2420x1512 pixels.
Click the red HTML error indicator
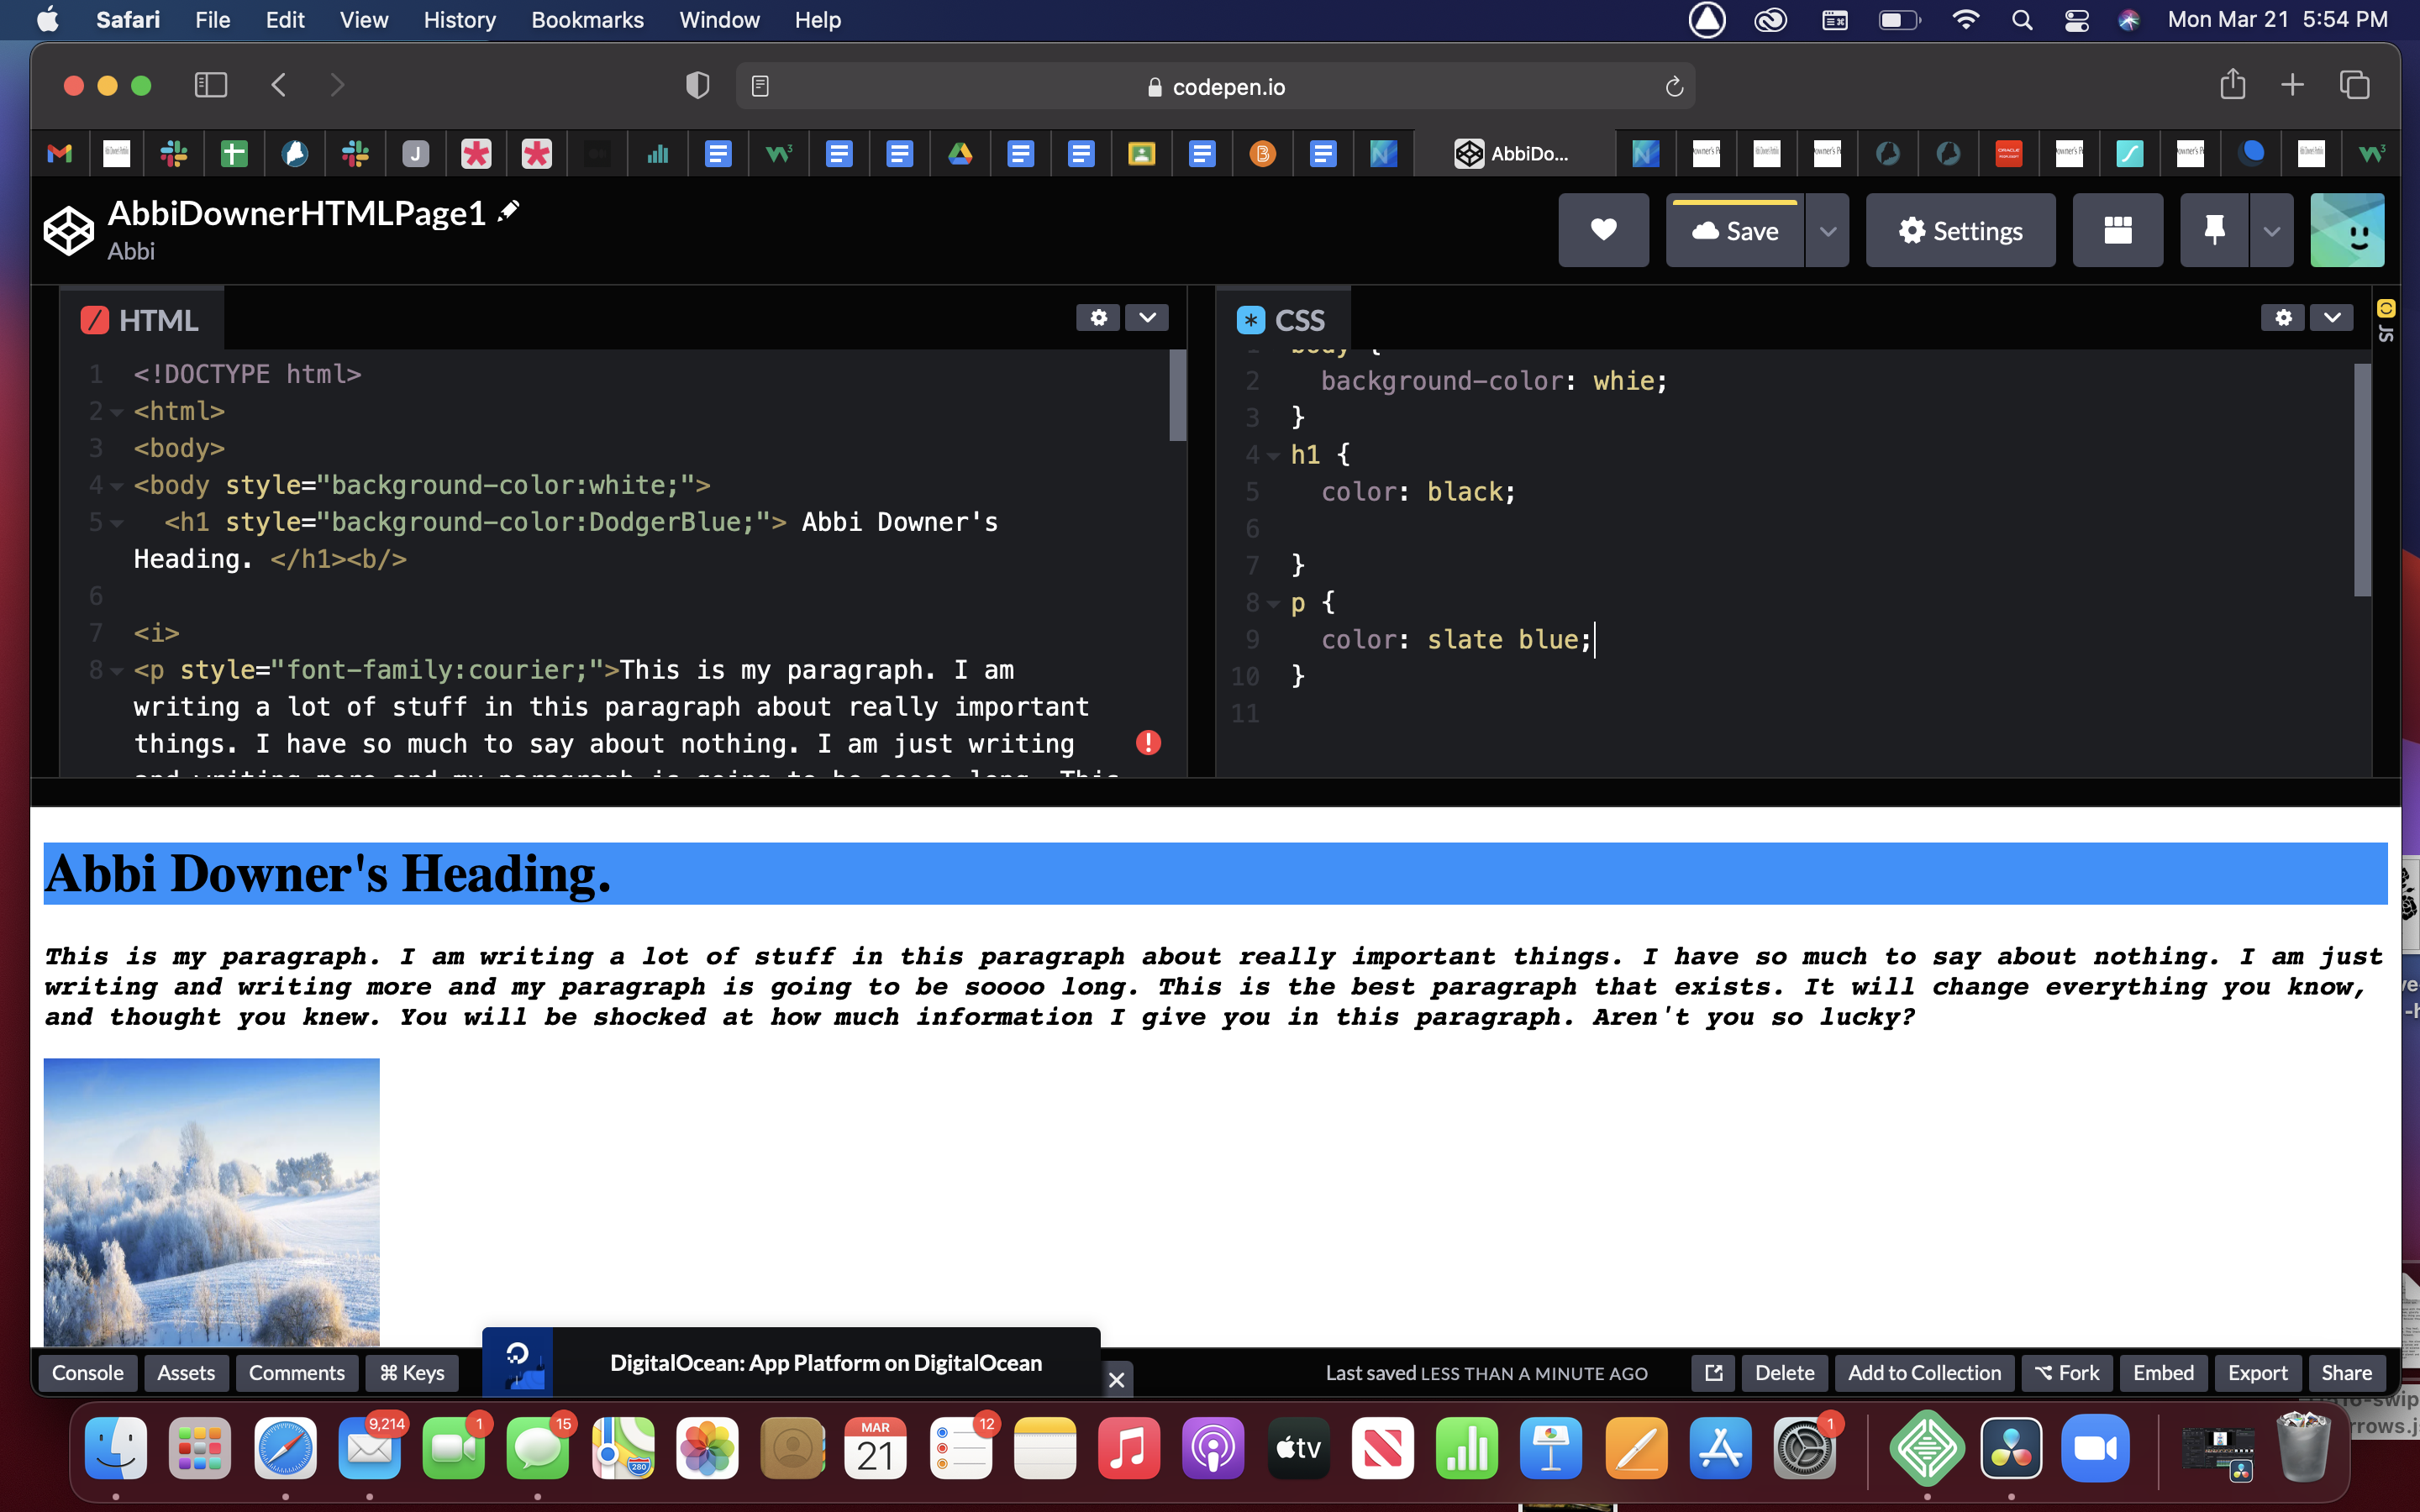pos(1148,742)
